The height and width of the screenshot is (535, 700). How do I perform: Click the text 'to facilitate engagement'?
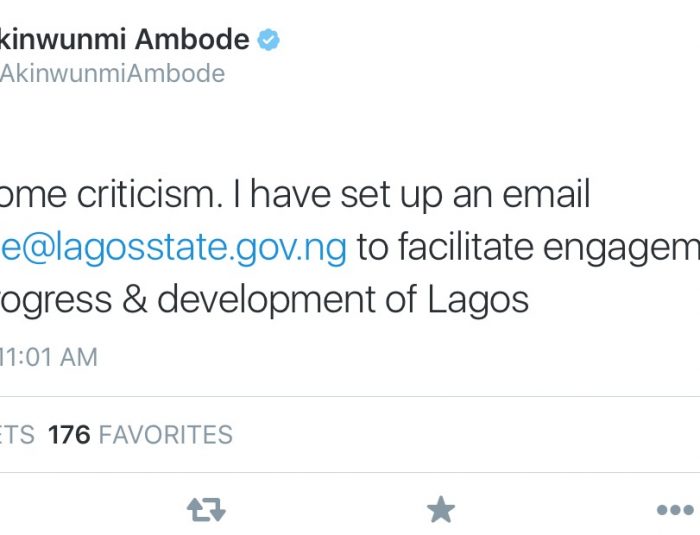528,248
